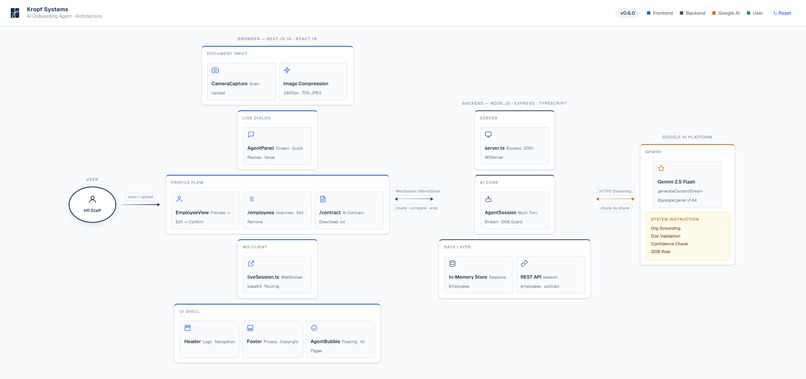This screenshot has width=806, height=379.
Task: Click the orange Google AI legend dot
Action: pyautogui.click(x=713, y=13)
